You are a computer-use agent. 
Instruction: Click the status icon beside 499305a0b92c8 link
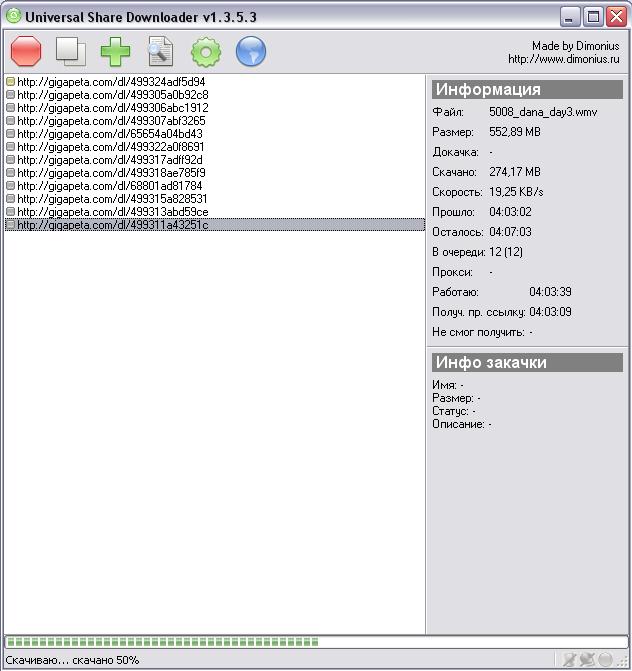11,95
